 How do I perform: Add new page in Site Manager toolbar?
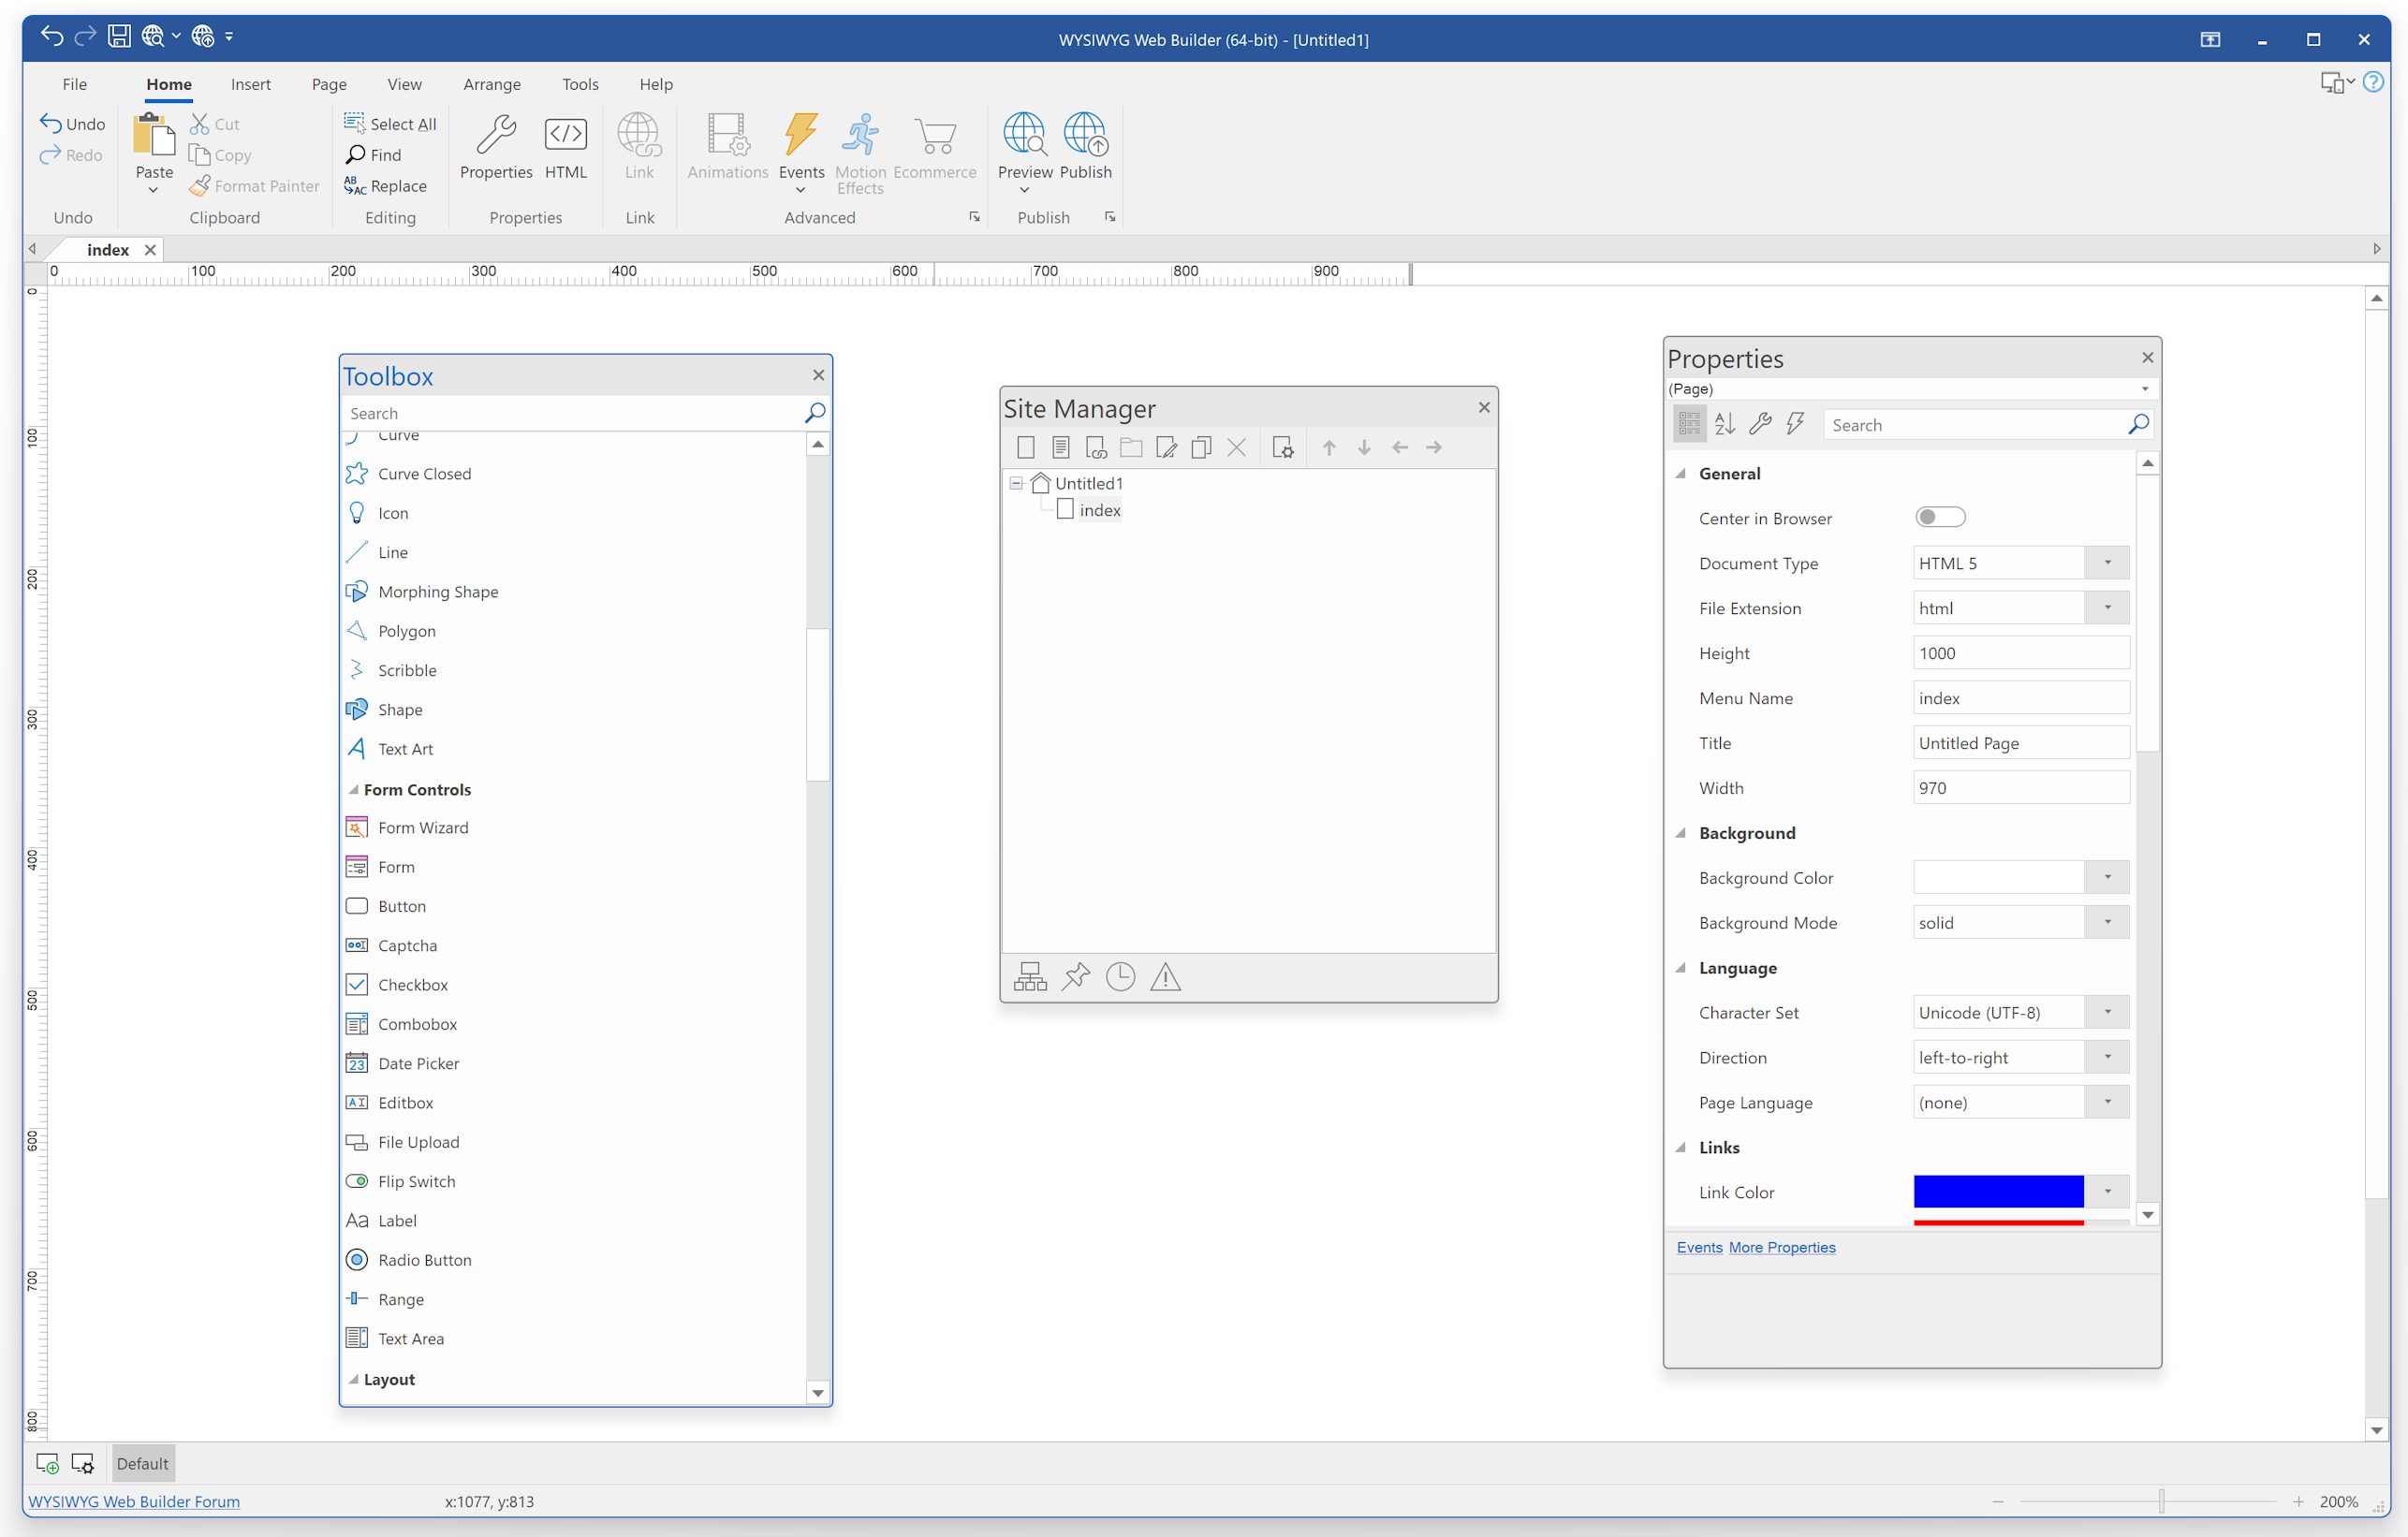click(x=1026, y=448)
